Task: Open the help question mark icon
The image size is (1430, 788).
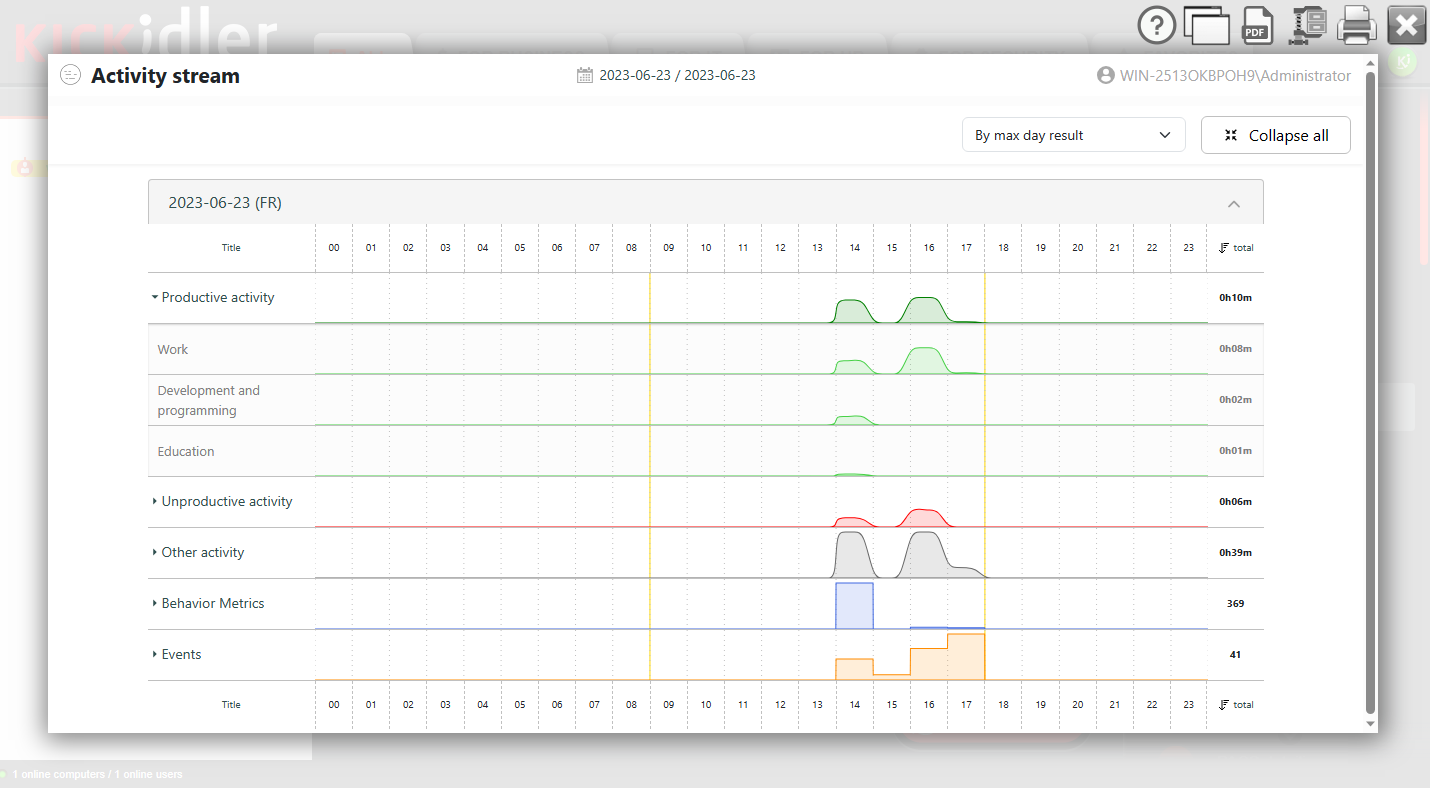Action: [1157, 25]
